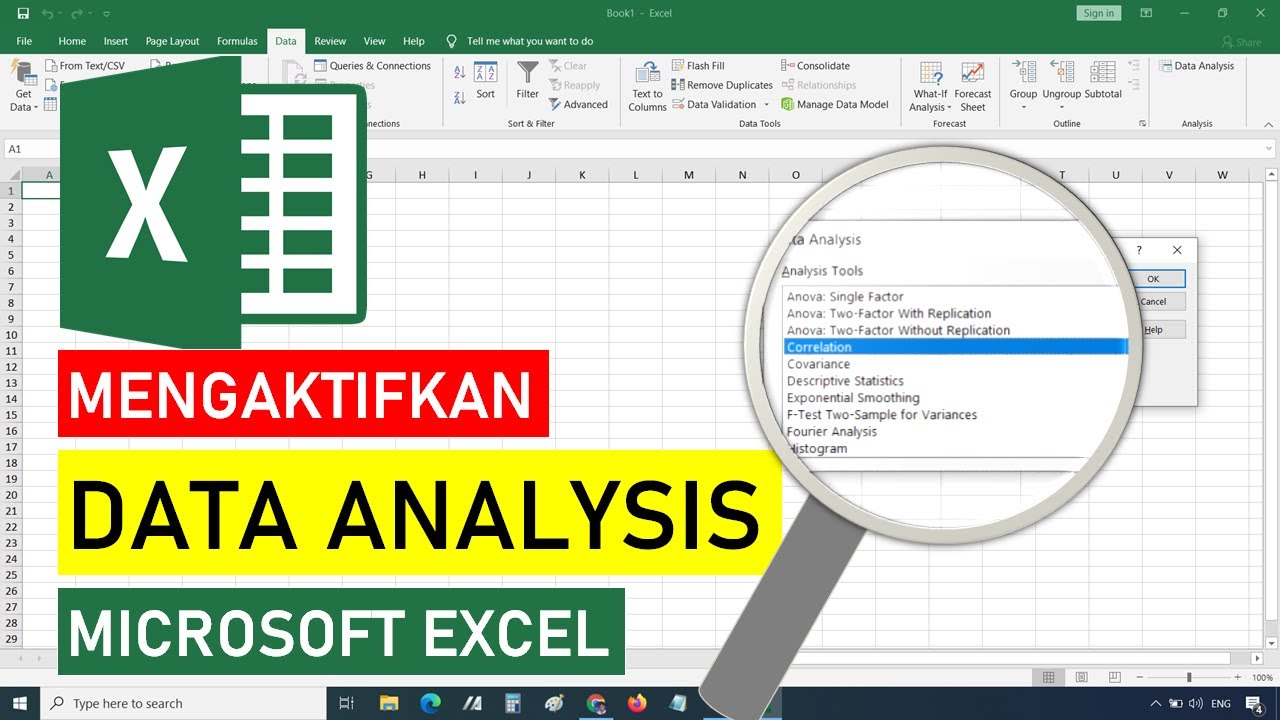Click the Subtotal button

pos(1103,80)
